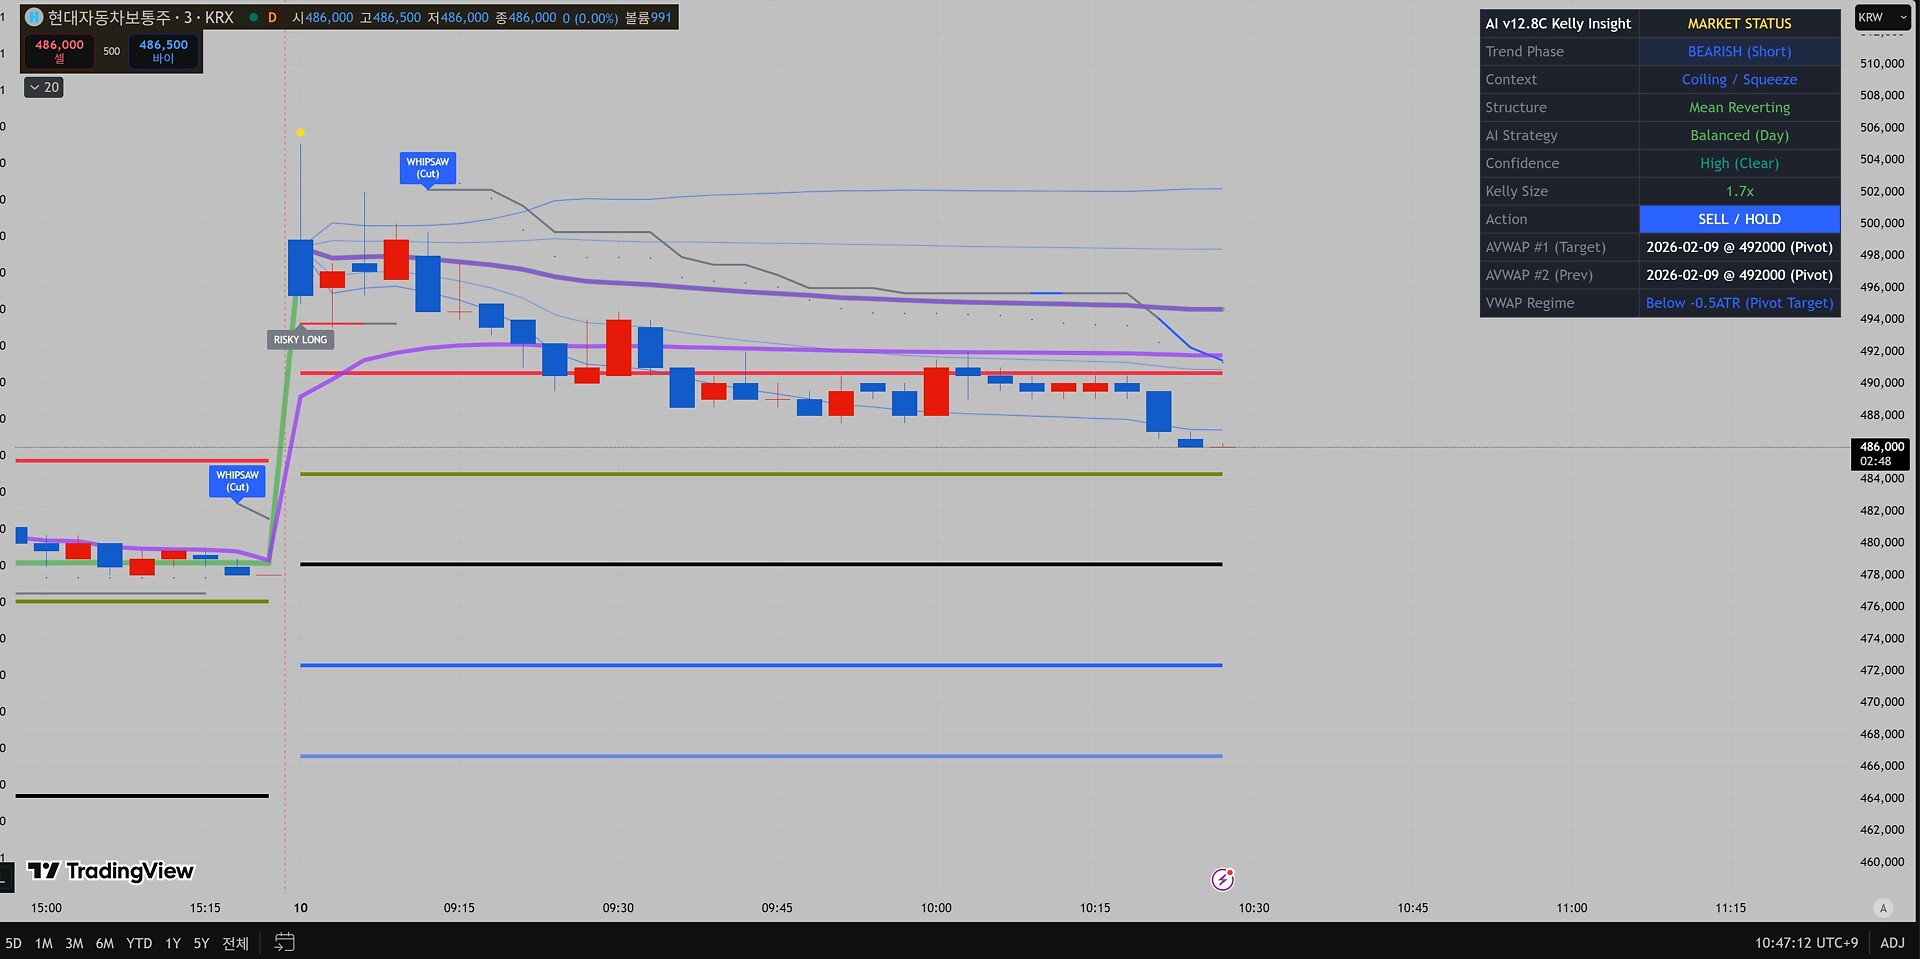Open the go-to-date calendar icon
This screenshot has width=1920, height=959.
pyautogui.click(x=284, y=942)
